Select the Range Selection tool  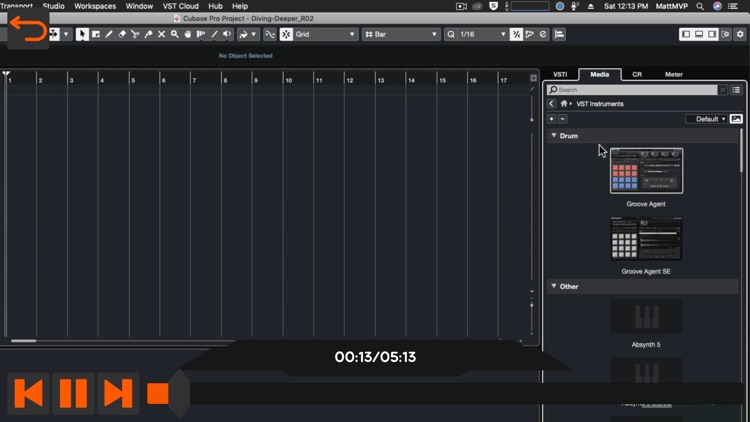(96, 34)
